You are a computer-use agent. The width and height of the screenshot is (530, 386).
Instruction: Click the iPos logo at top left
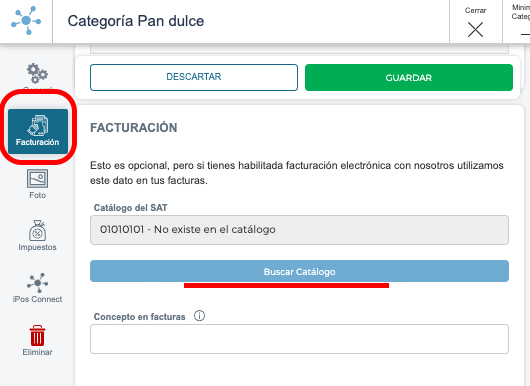coord(26,21)
